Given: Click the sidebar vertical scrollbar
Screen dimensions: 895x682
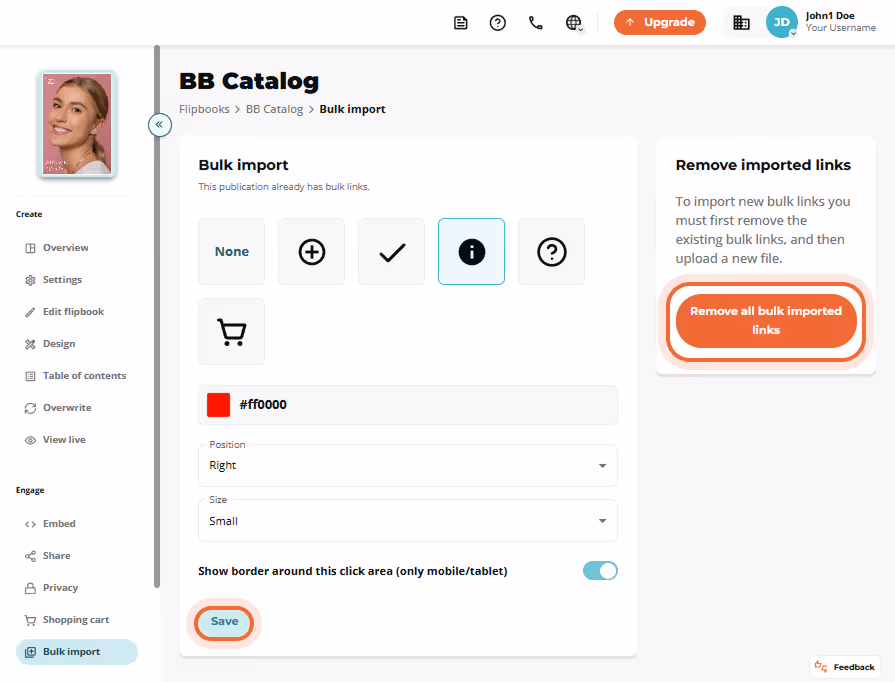Looking at the screenshot, I should tap(157, 317).
